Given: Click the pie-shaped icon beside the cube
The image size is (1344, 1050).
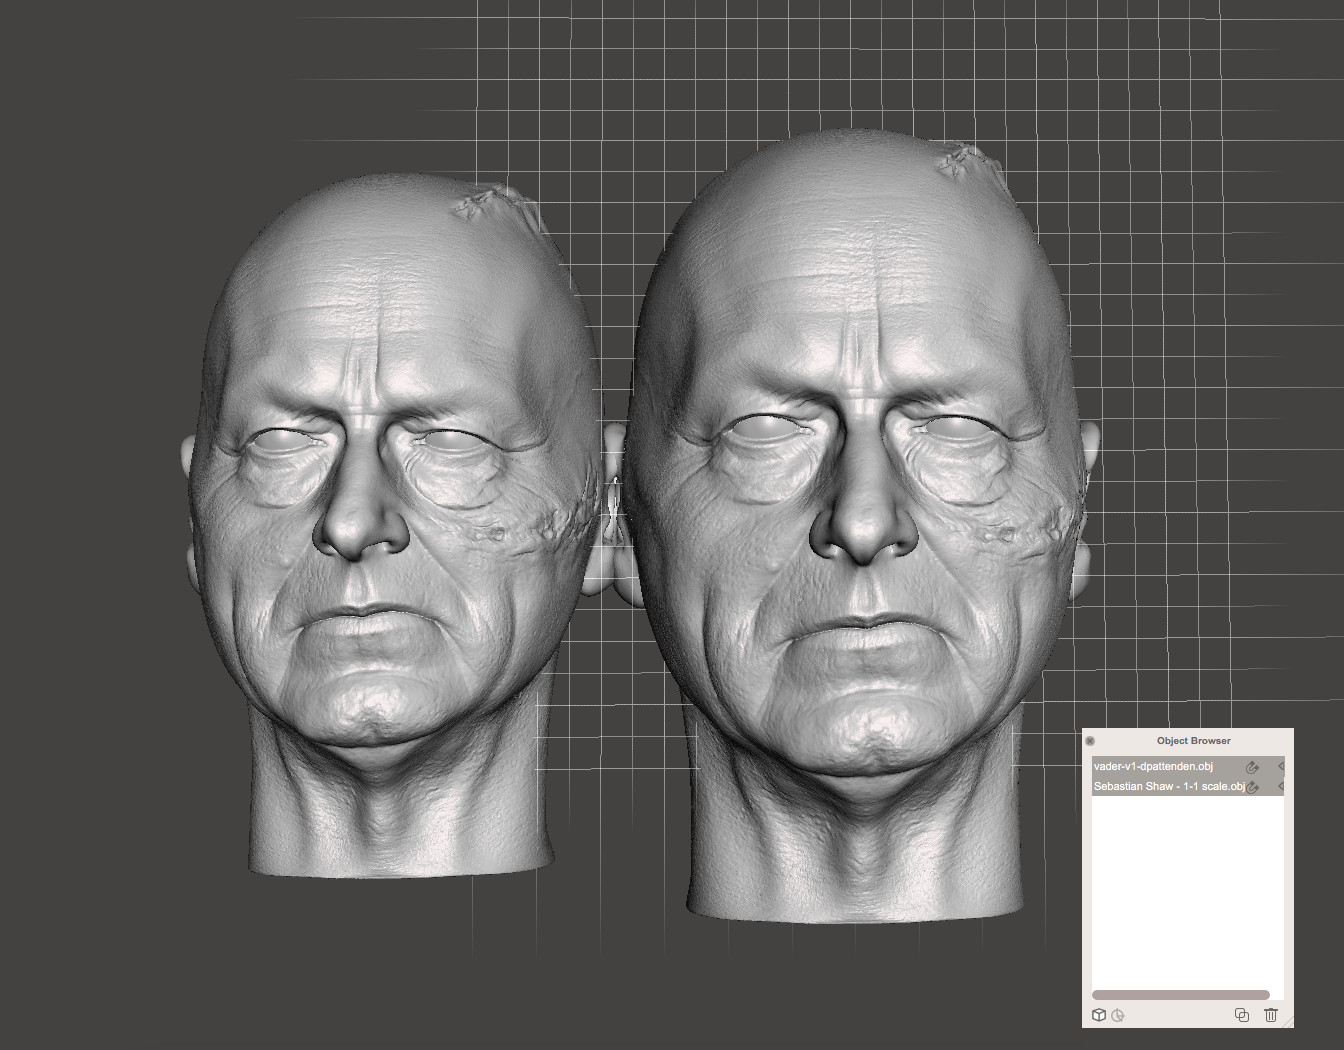Looking at the screenshot, I should 1118,1015.
